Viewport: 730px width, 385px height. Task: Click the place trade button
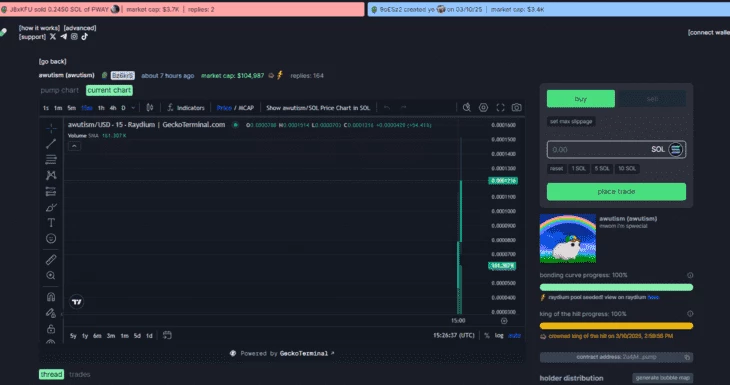[616, 192]
